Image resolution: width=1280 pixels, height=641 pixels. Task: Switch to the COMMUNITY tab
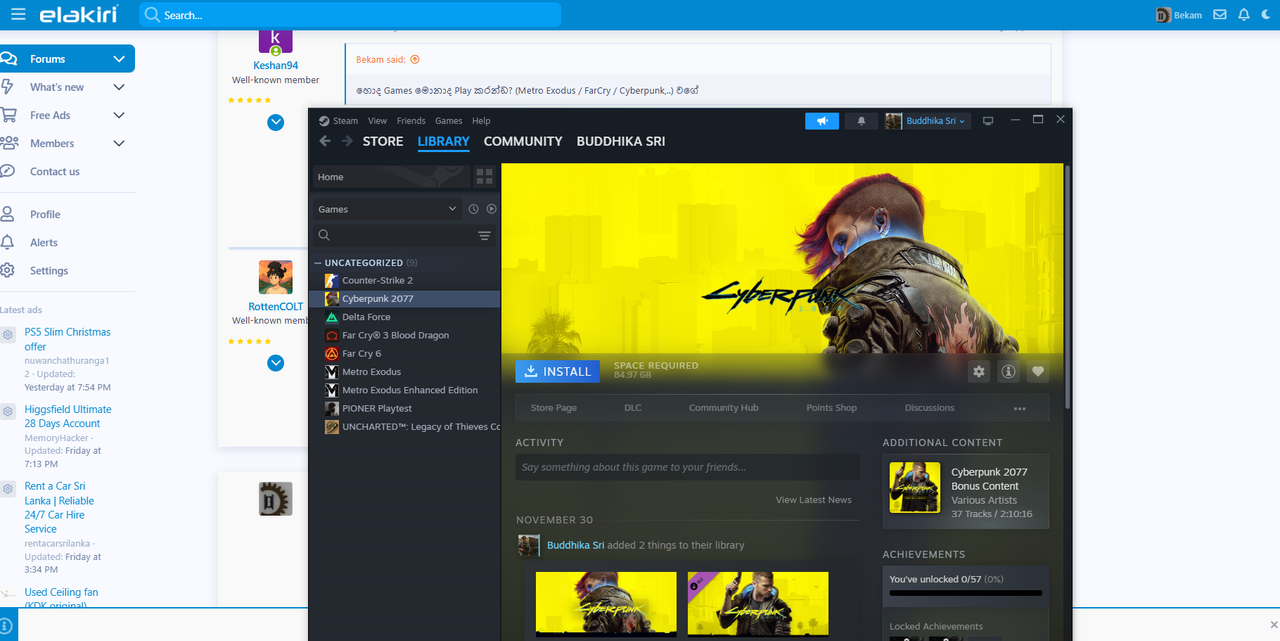tap(523, 141)
